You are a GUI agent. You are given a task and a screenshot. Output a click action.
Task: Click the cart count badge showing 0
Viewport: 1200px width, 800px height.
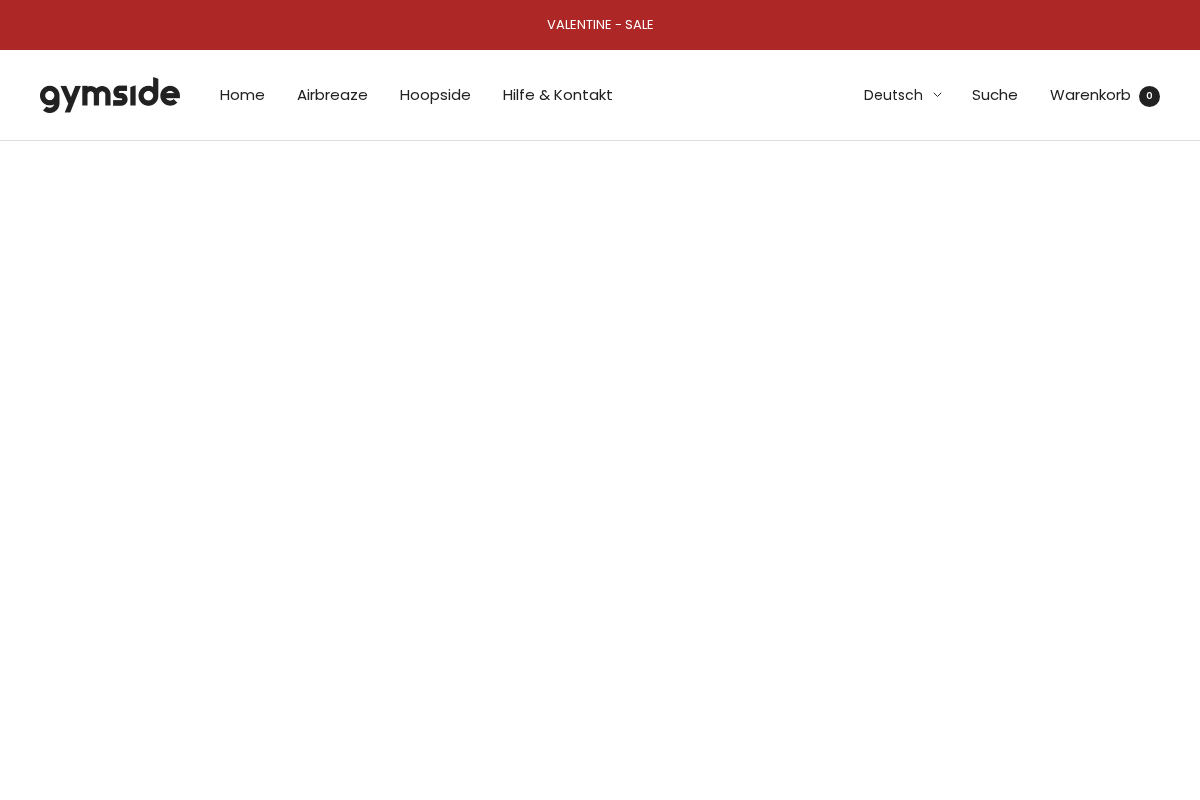point(1149,96)
